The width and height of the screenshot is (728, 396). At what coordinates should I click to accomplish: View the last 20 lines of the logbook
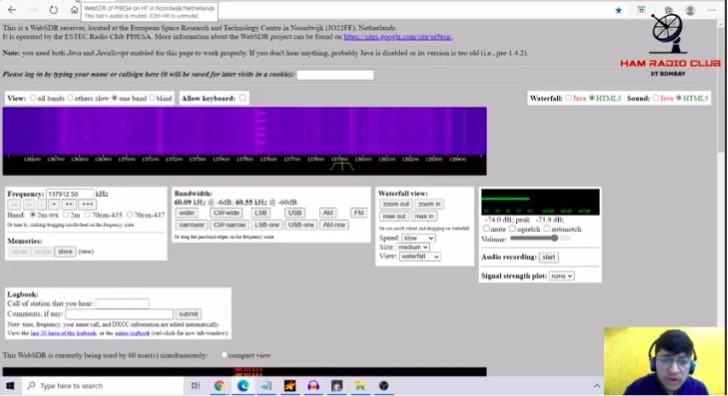64,333
